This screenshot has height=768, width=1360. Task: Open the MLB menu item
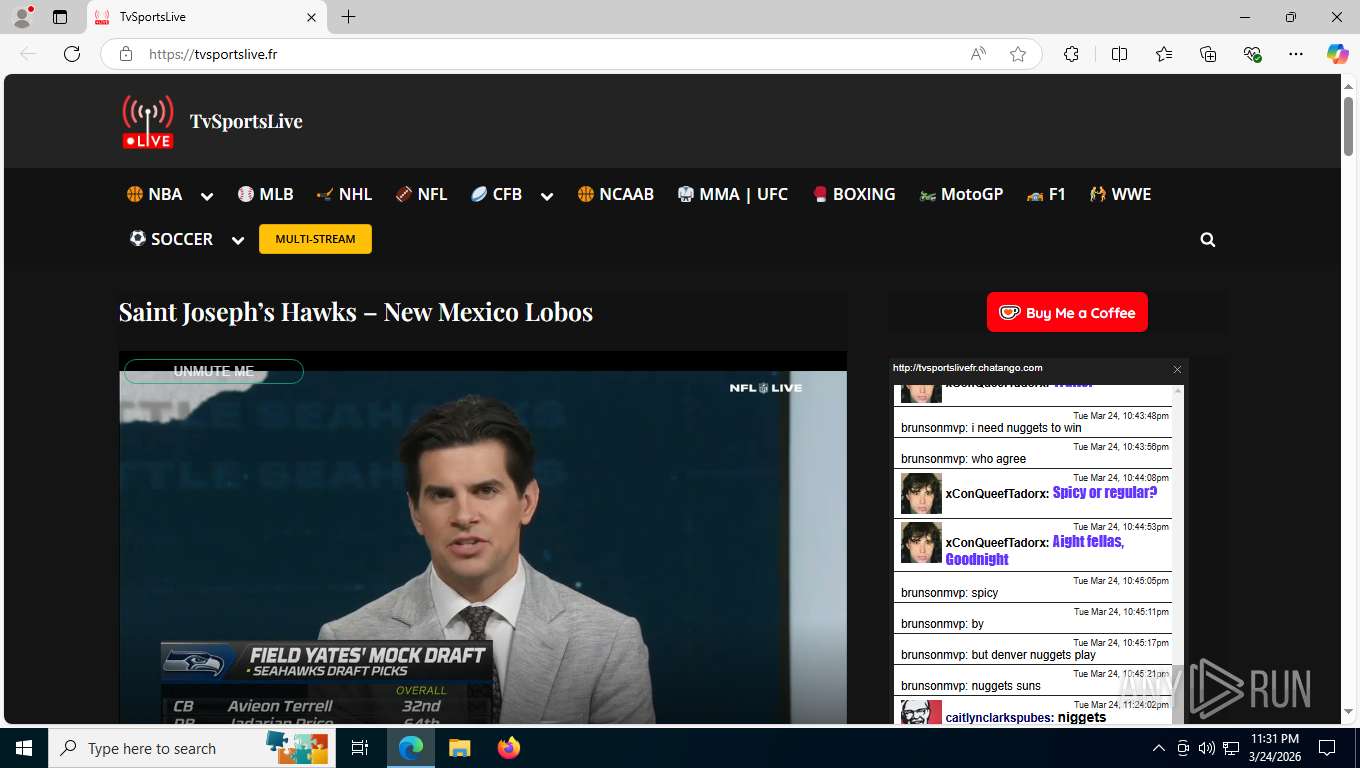(x=265, y=194)
